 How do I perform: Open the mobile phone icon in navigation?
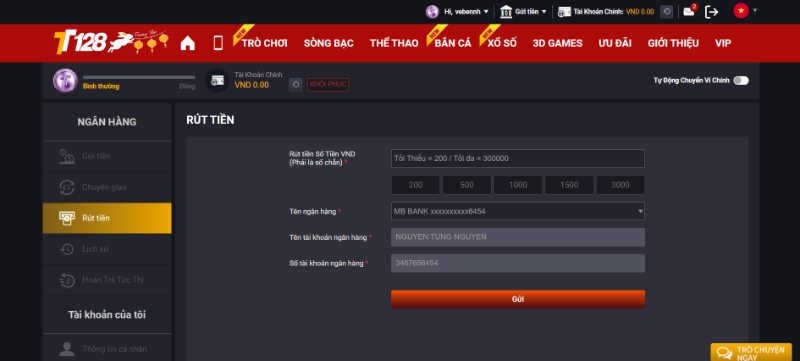[218, 43]
